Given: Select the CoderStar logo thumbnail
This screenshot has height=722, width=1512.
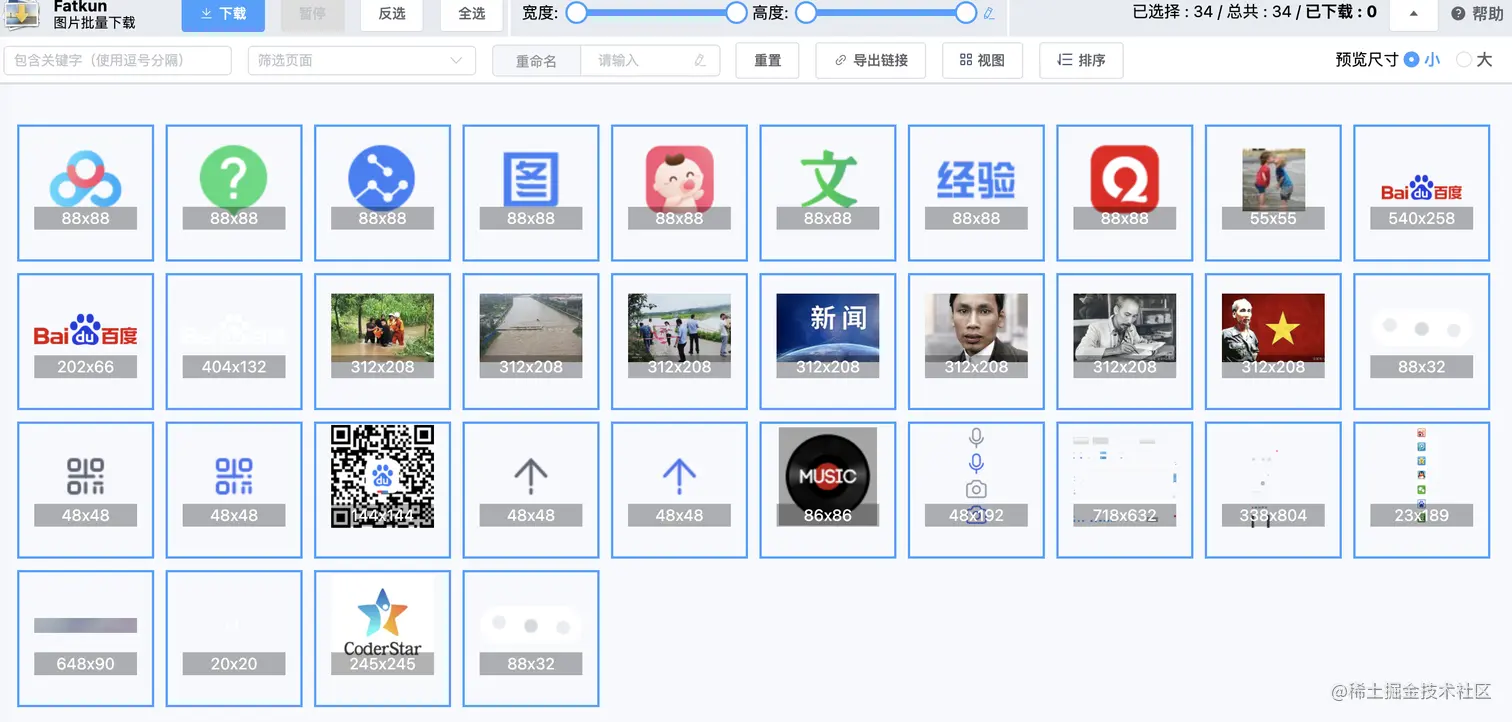Looking at the screenshot, I should [x=382, y=639].
